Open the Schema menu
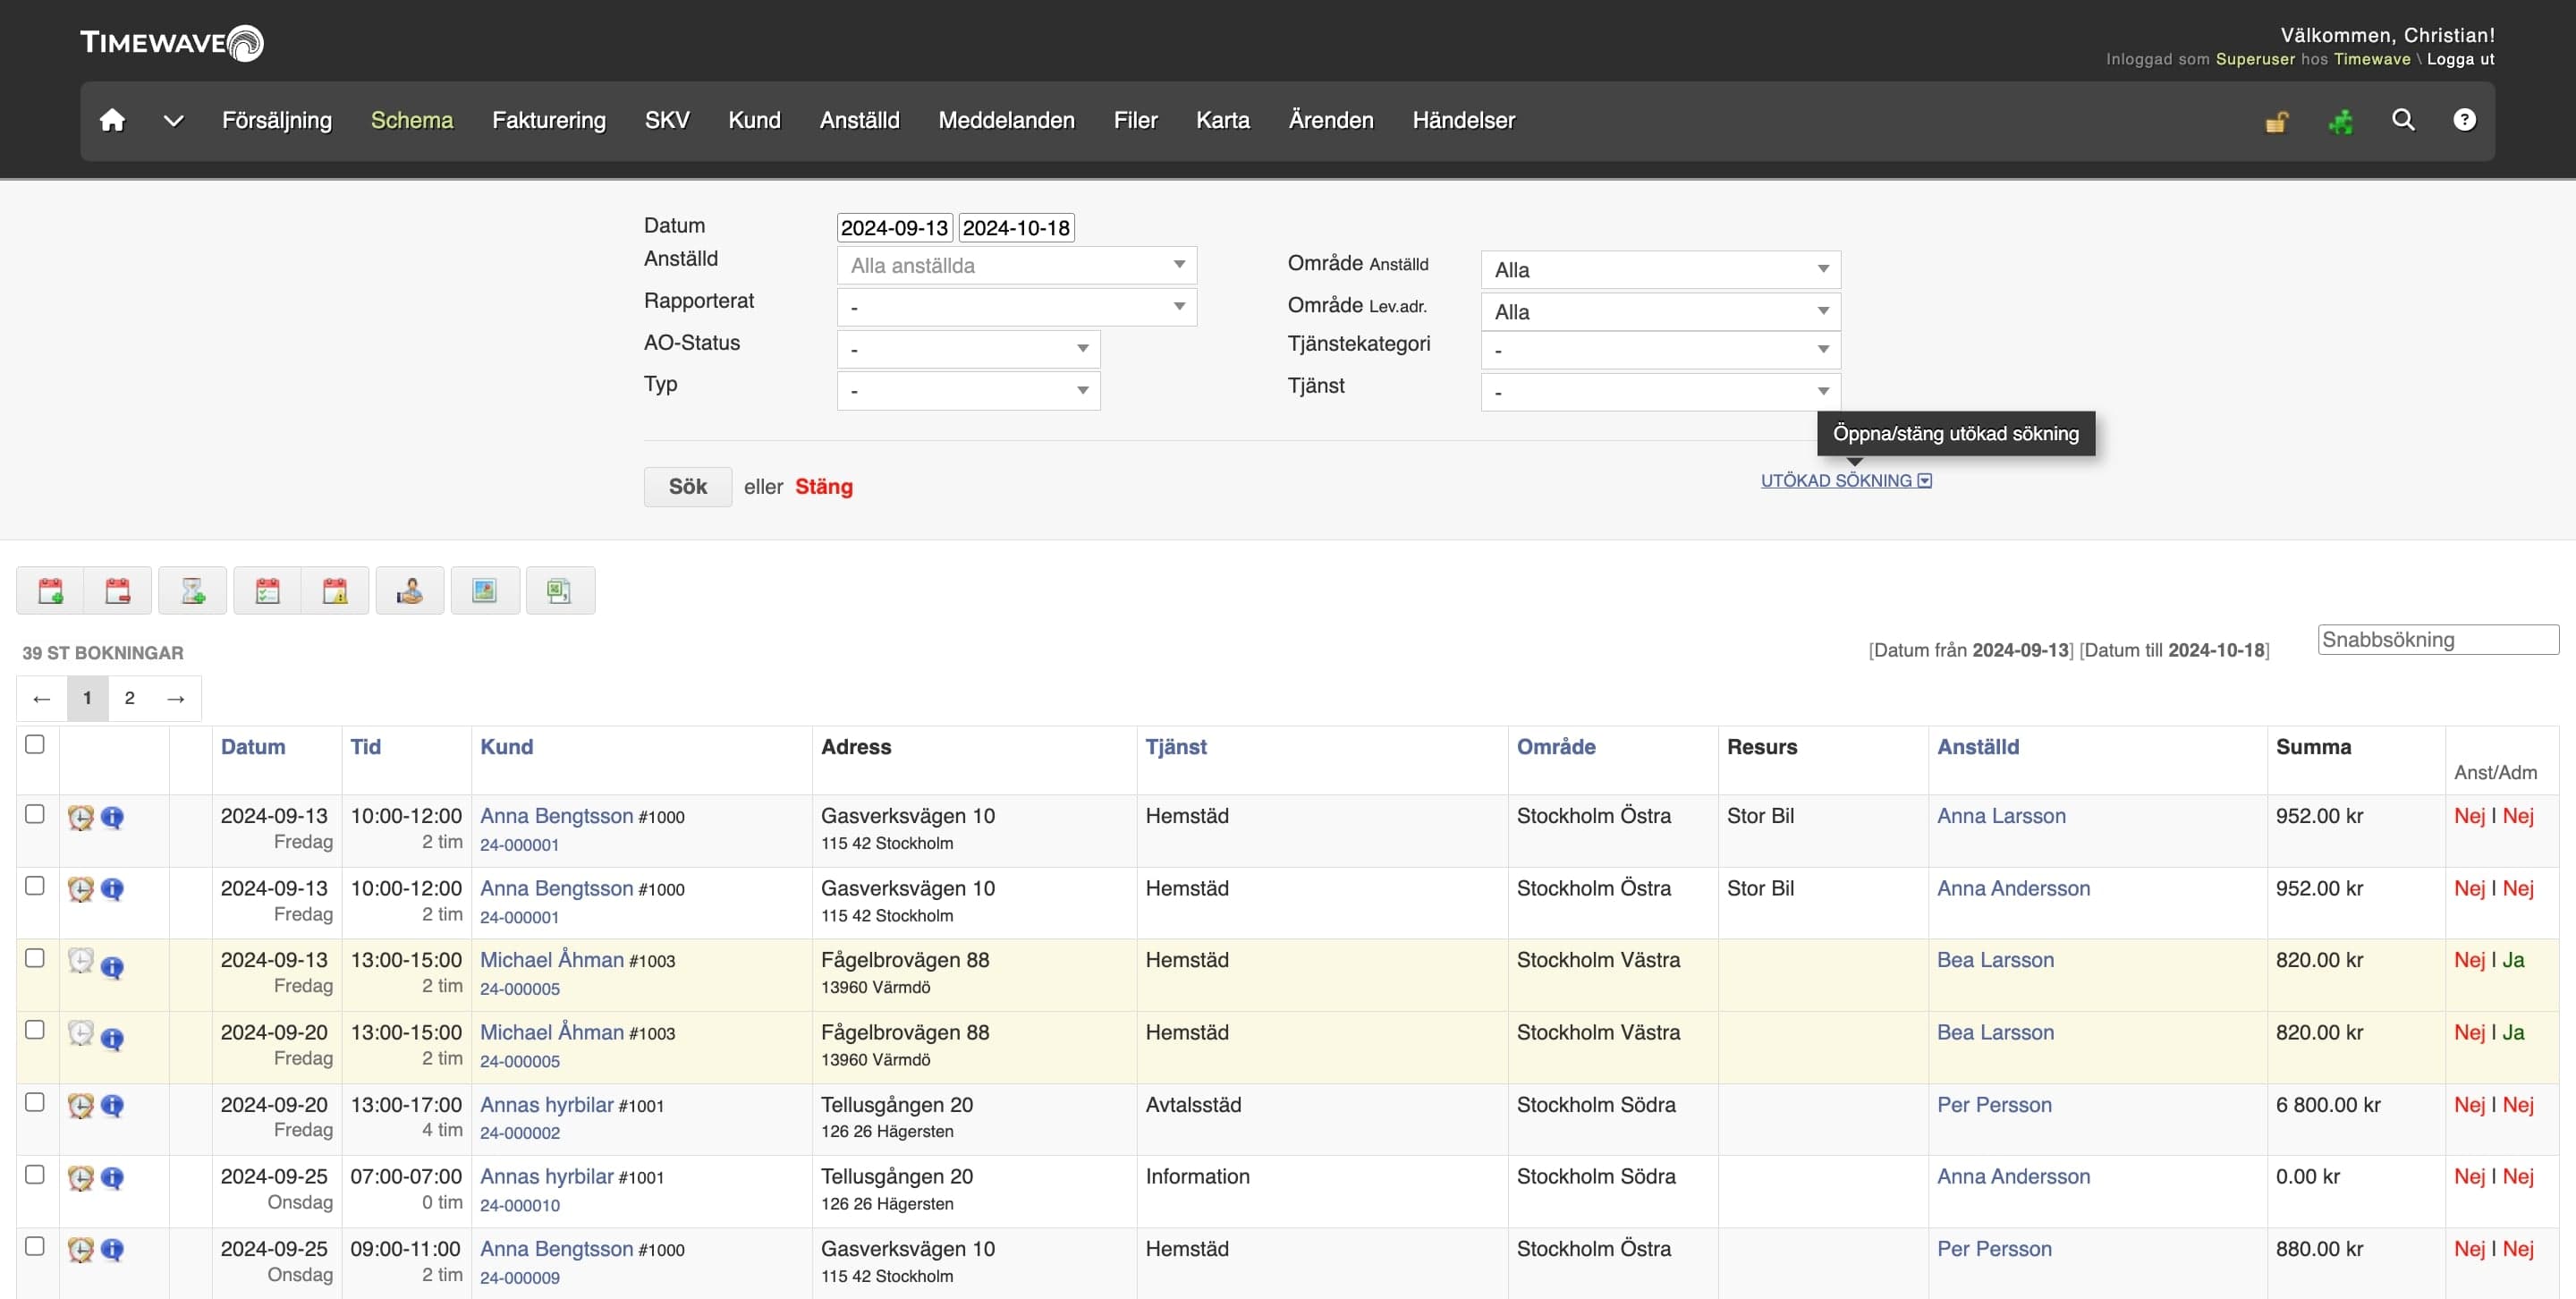2576x1299 pixels. click(412, 120)
